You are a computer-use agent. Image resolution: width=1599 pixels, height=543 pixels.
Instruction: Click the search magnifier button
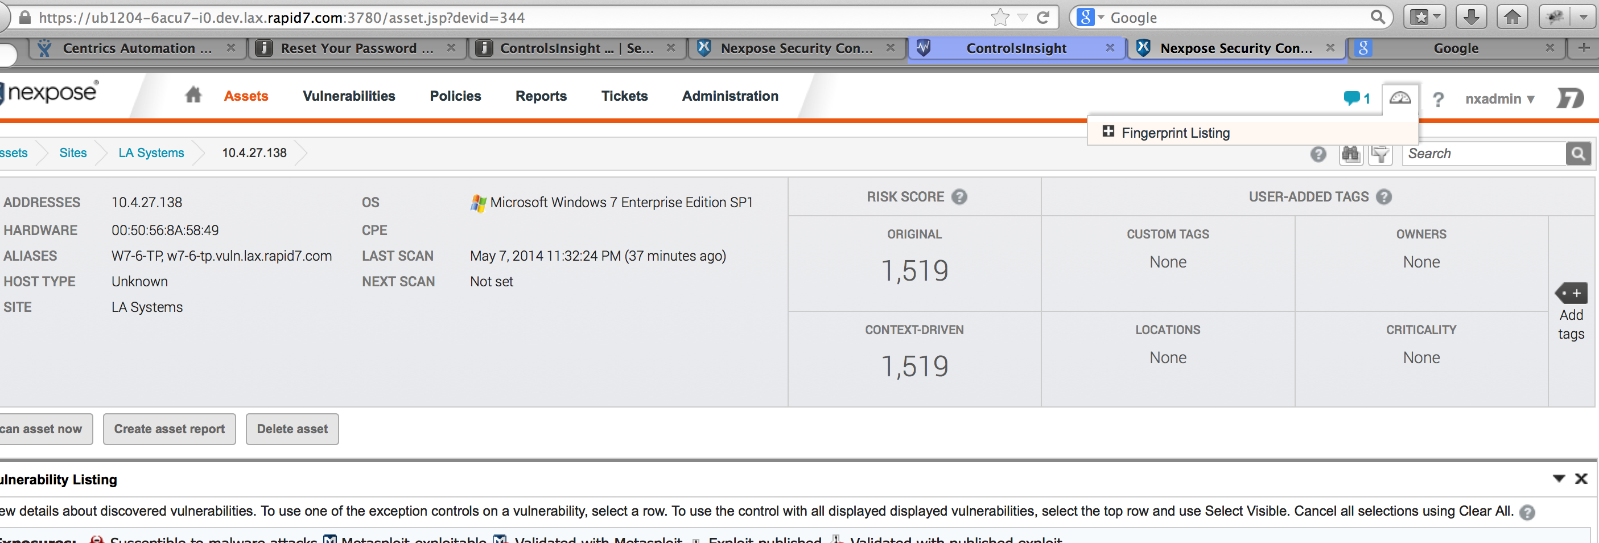coord(1578,154)
